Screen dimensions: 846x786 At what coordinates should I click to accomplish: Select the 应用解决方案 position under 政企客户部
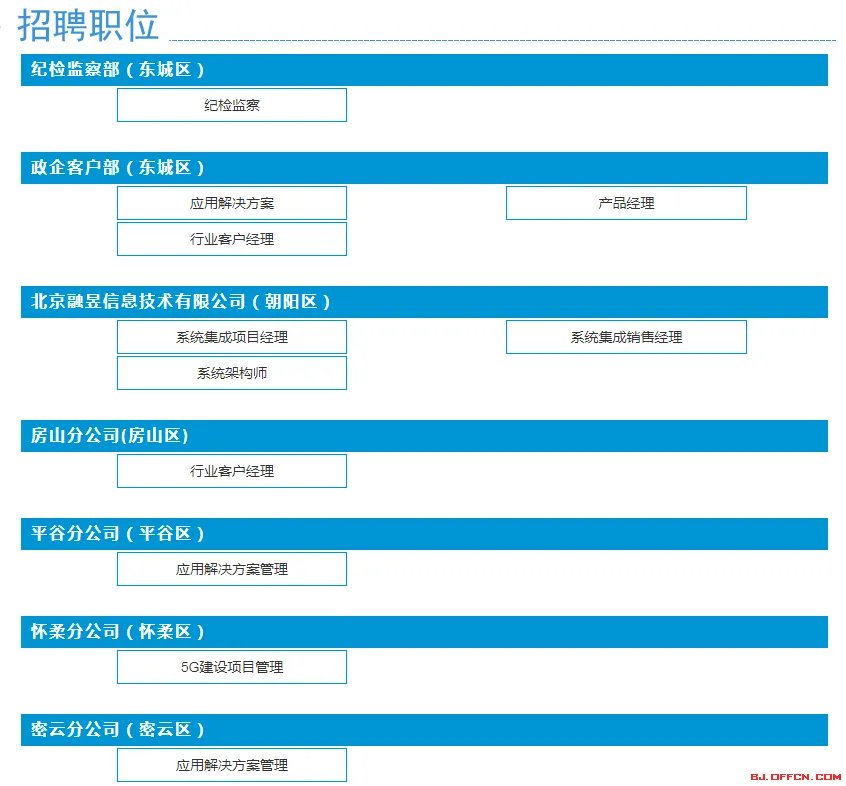[x=231, y=202]
